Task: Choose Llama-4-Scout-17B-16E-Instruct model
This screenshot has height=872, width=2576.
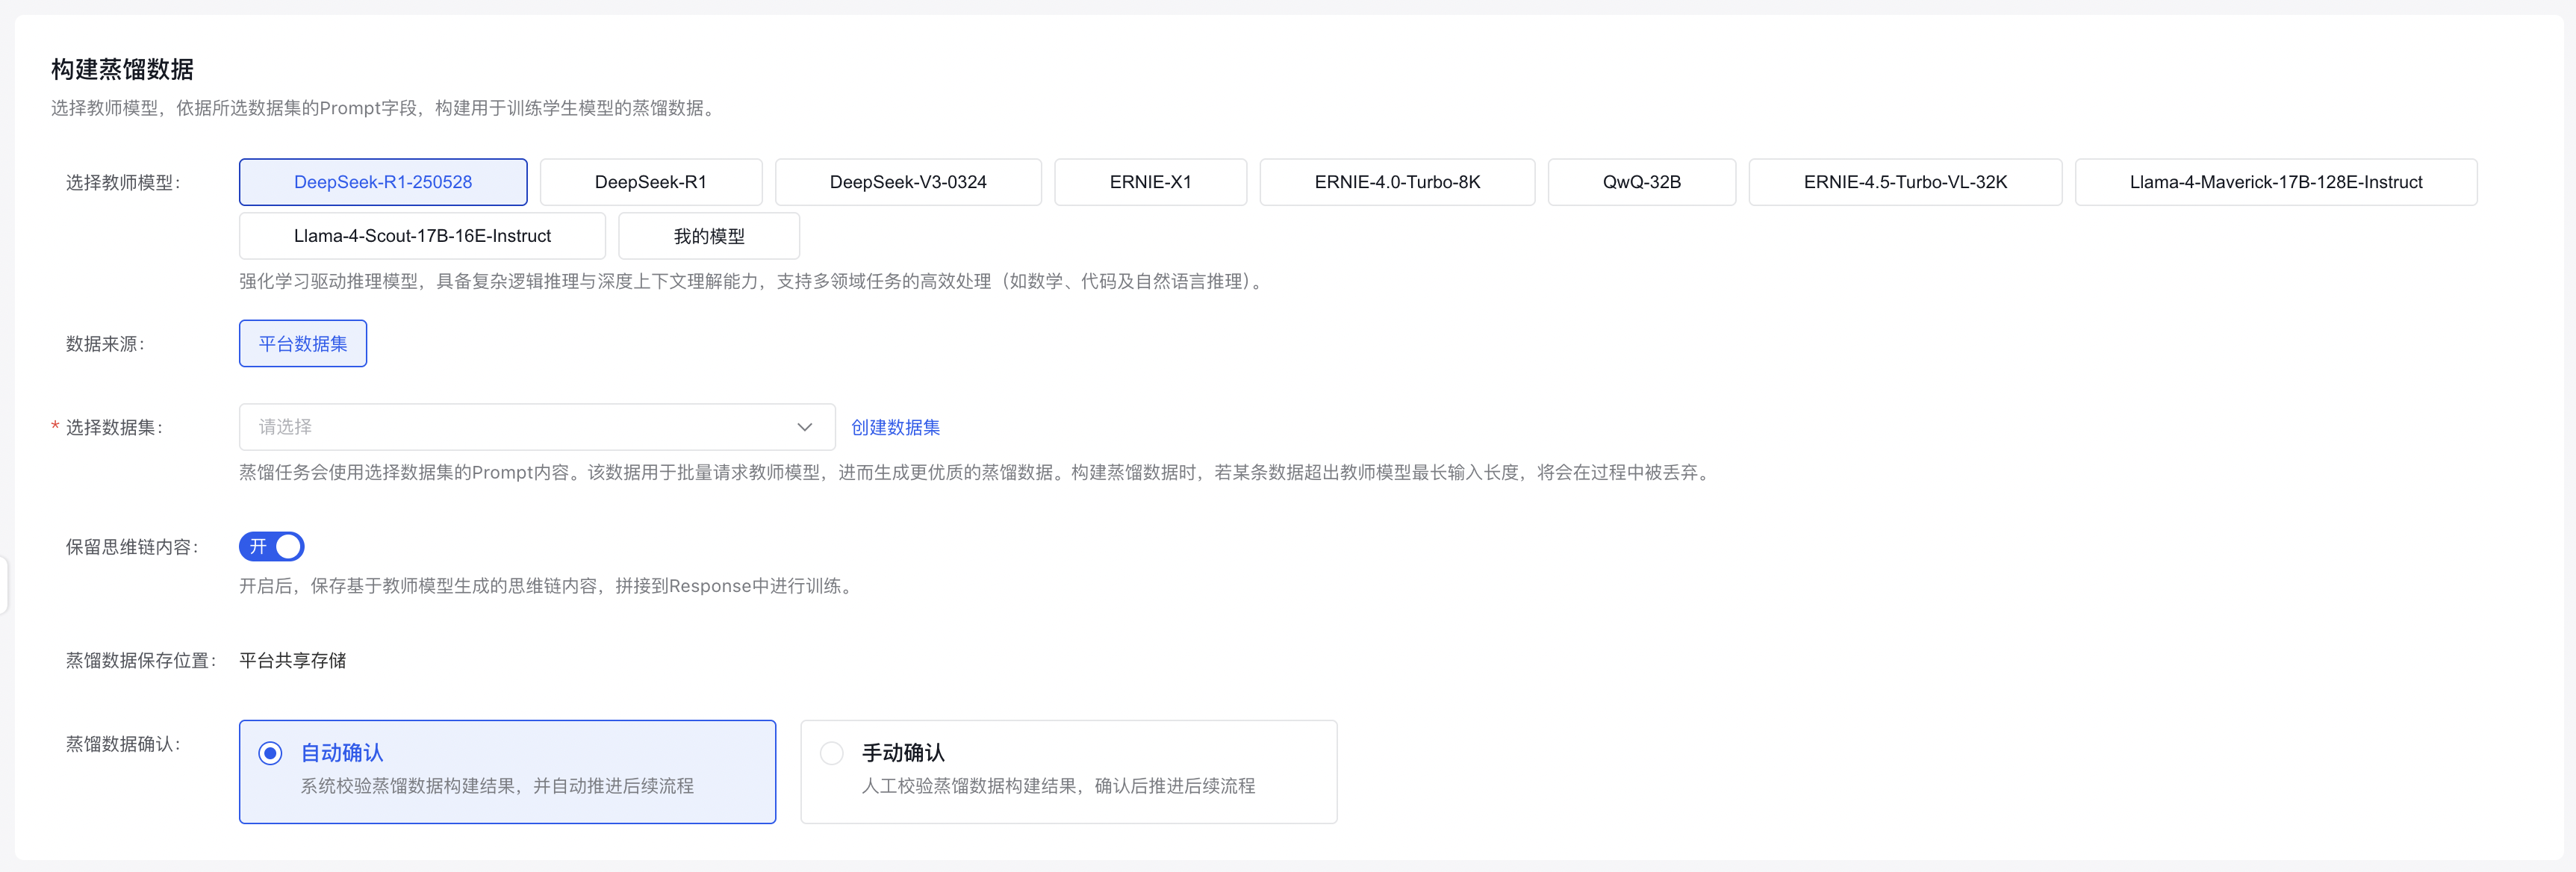Action: pos(422,236)
